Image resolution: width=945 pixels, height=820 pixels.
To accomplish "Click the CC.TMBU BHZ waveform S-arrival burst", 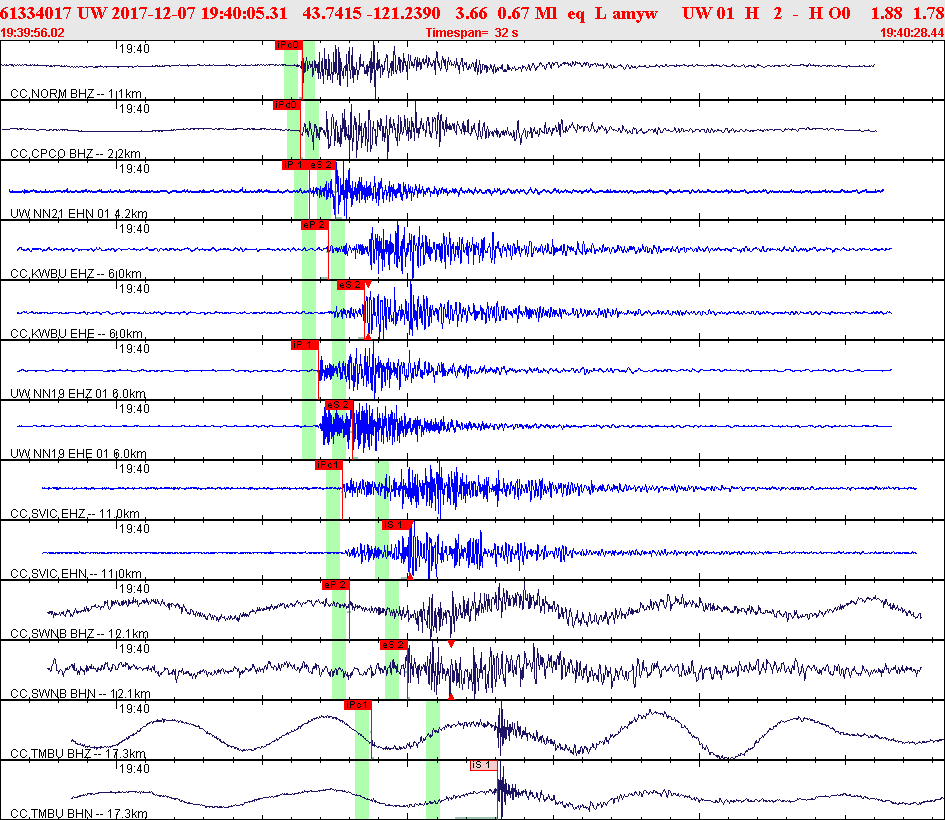I will (x=501, y=728).
